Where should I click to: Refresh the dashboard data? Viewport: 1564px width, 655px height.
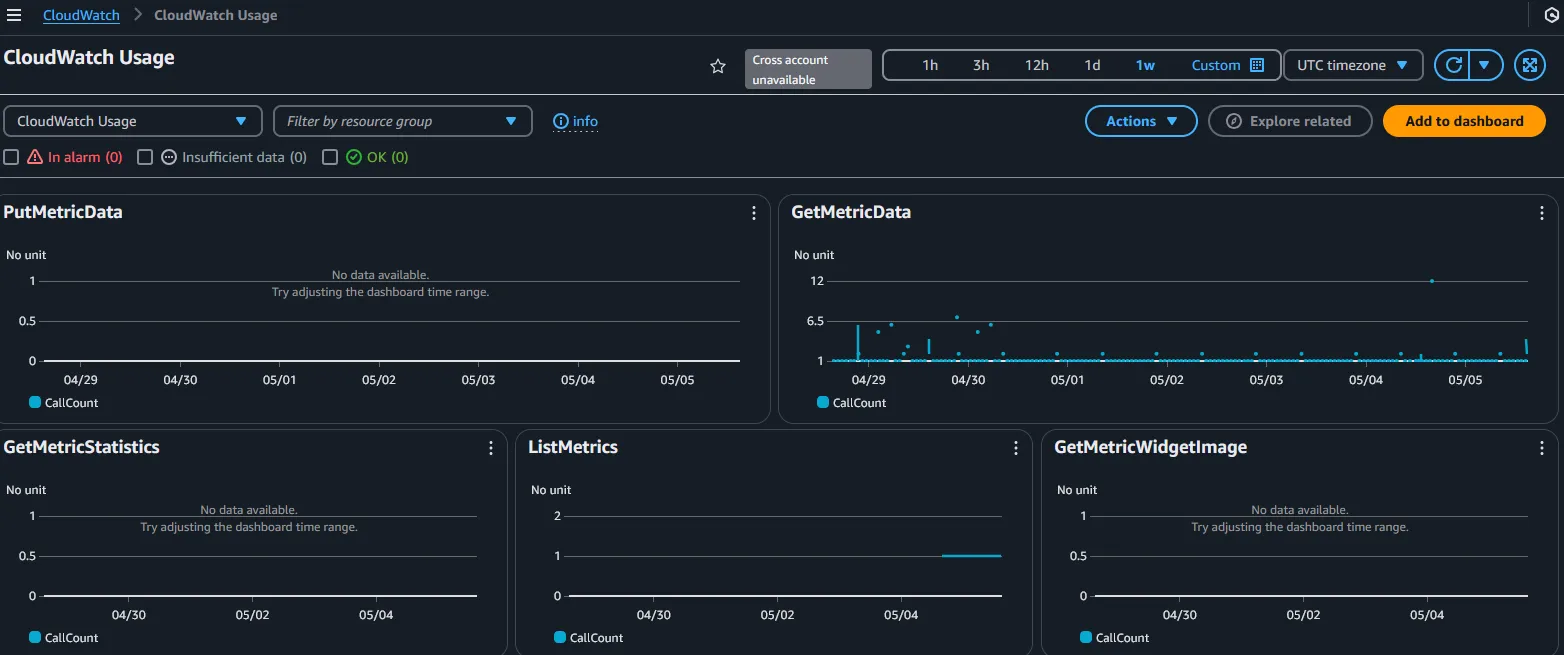(1454, 65)
